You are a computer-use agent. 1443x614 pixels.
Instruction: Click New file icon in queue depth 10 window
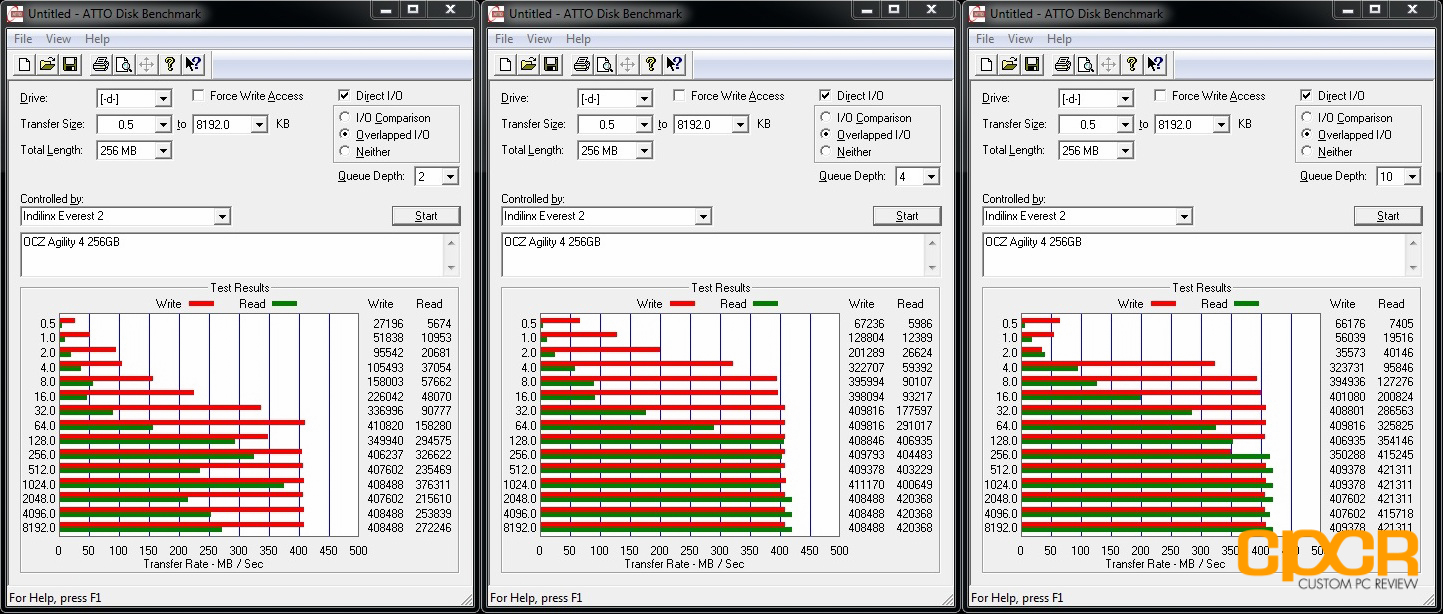tap(987, 65)
